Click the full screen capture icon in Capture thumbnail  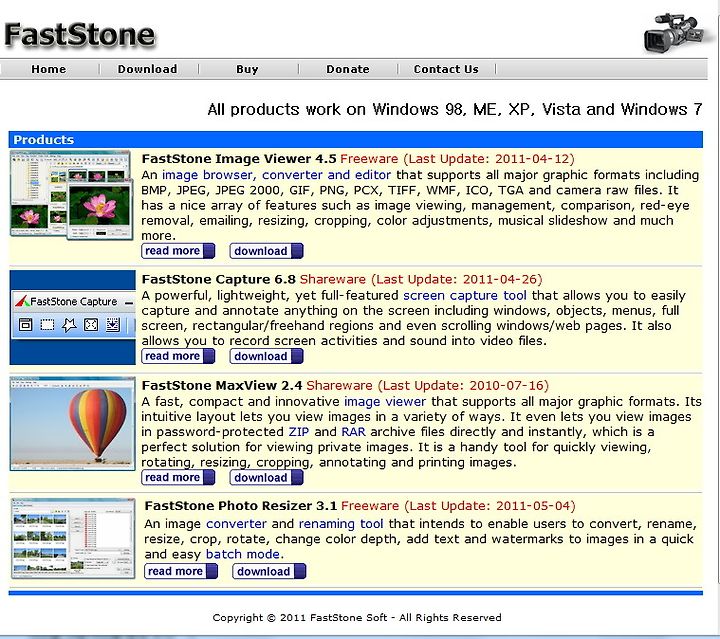click(91, 325)
